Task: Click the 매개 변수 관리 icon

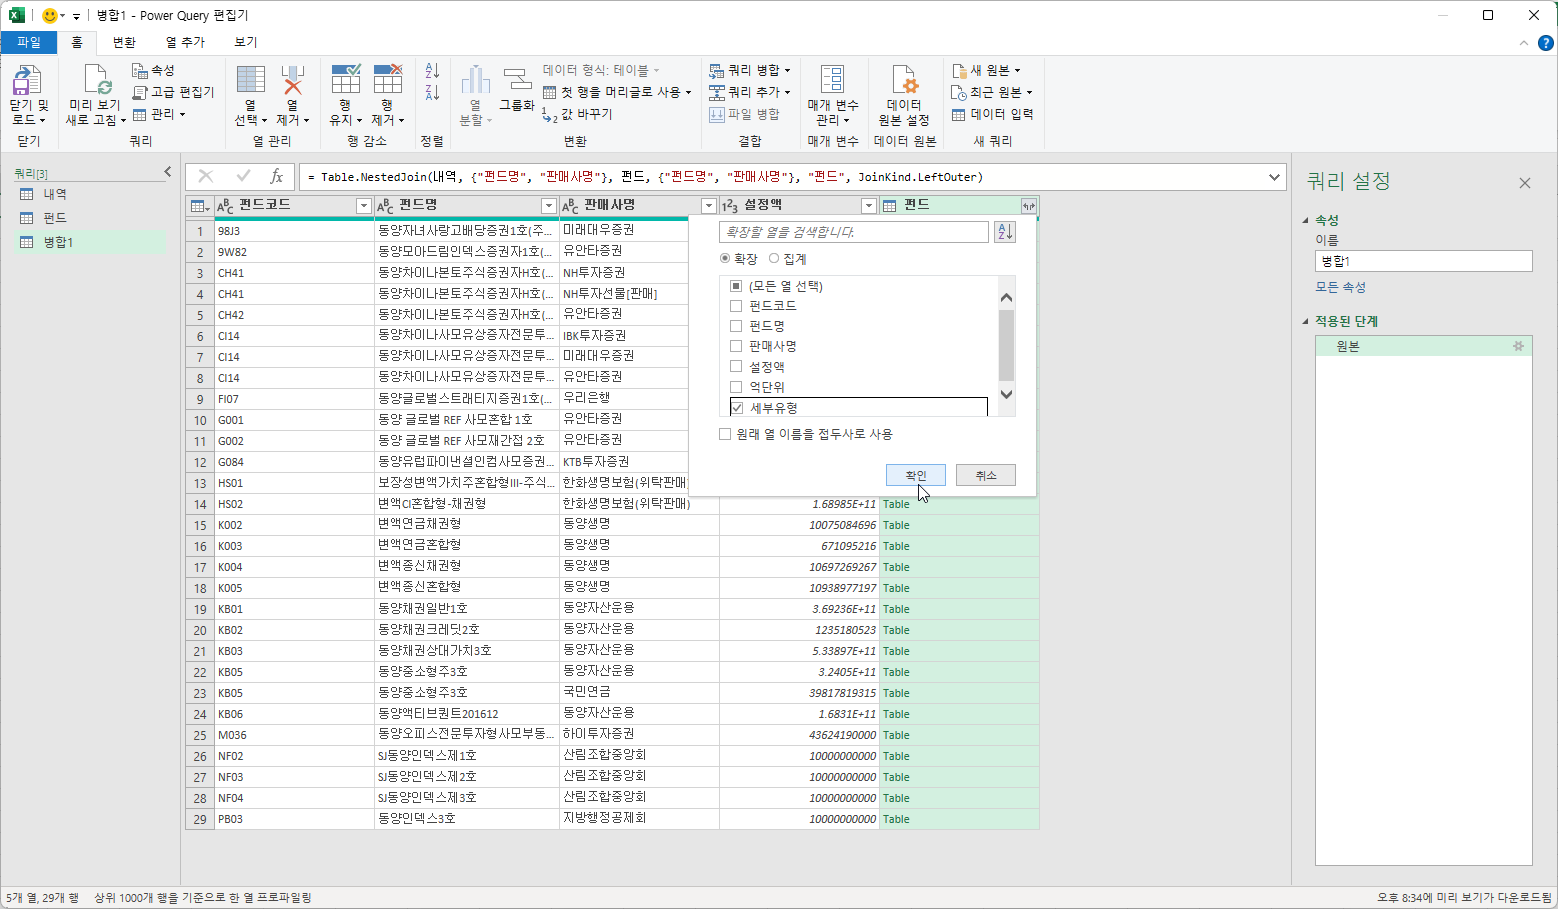Action: pos(832,80)
